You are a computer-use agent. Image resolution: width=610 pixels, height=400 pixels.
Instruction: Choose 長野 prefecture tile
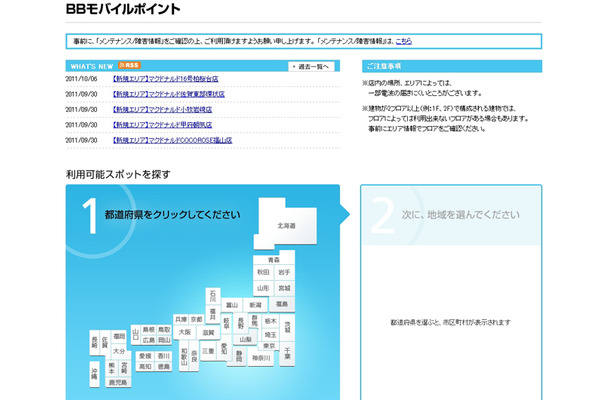coord(241,323)
